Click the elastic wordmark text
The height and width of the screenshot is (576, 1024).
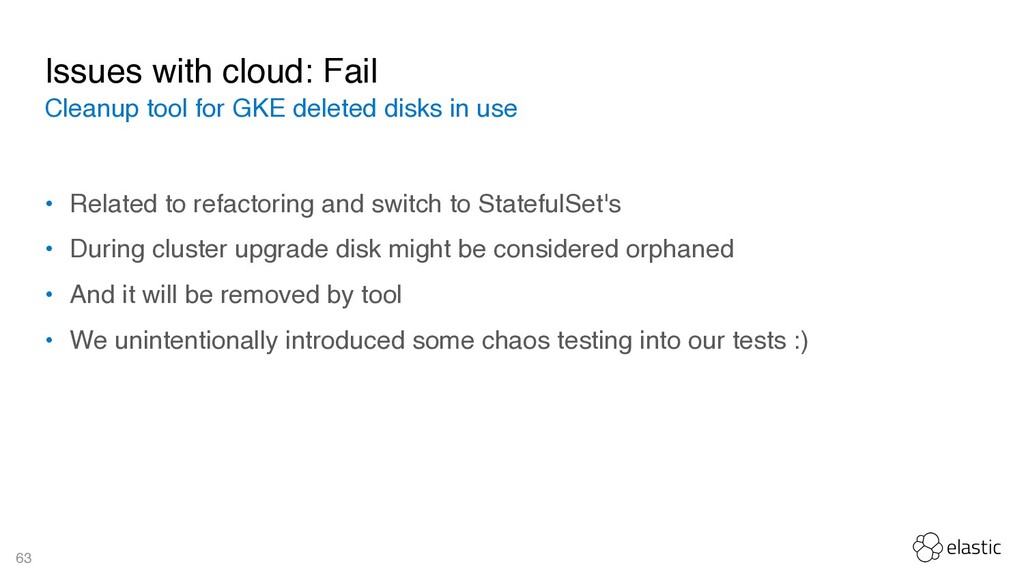pos(973,547)
